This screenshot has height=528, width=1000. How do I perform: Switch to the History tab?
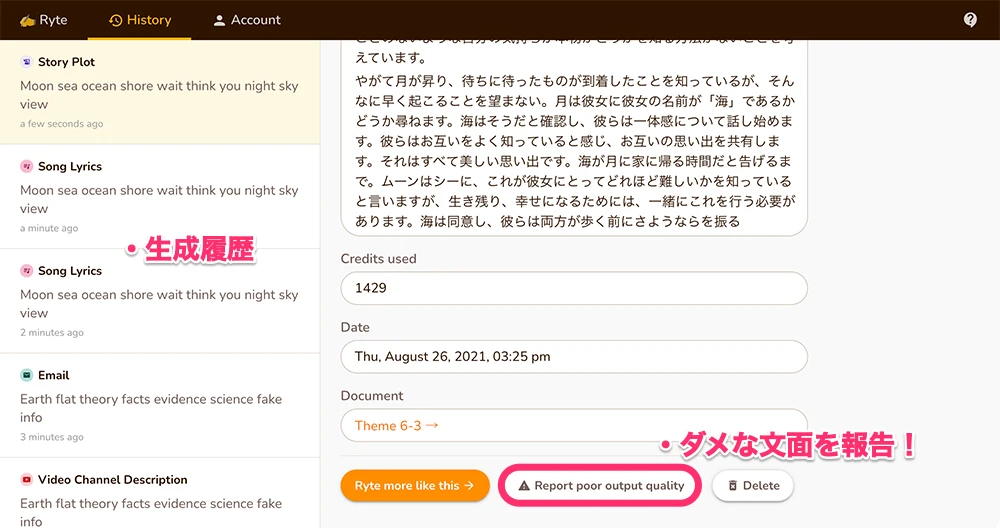tap(139, 20)
